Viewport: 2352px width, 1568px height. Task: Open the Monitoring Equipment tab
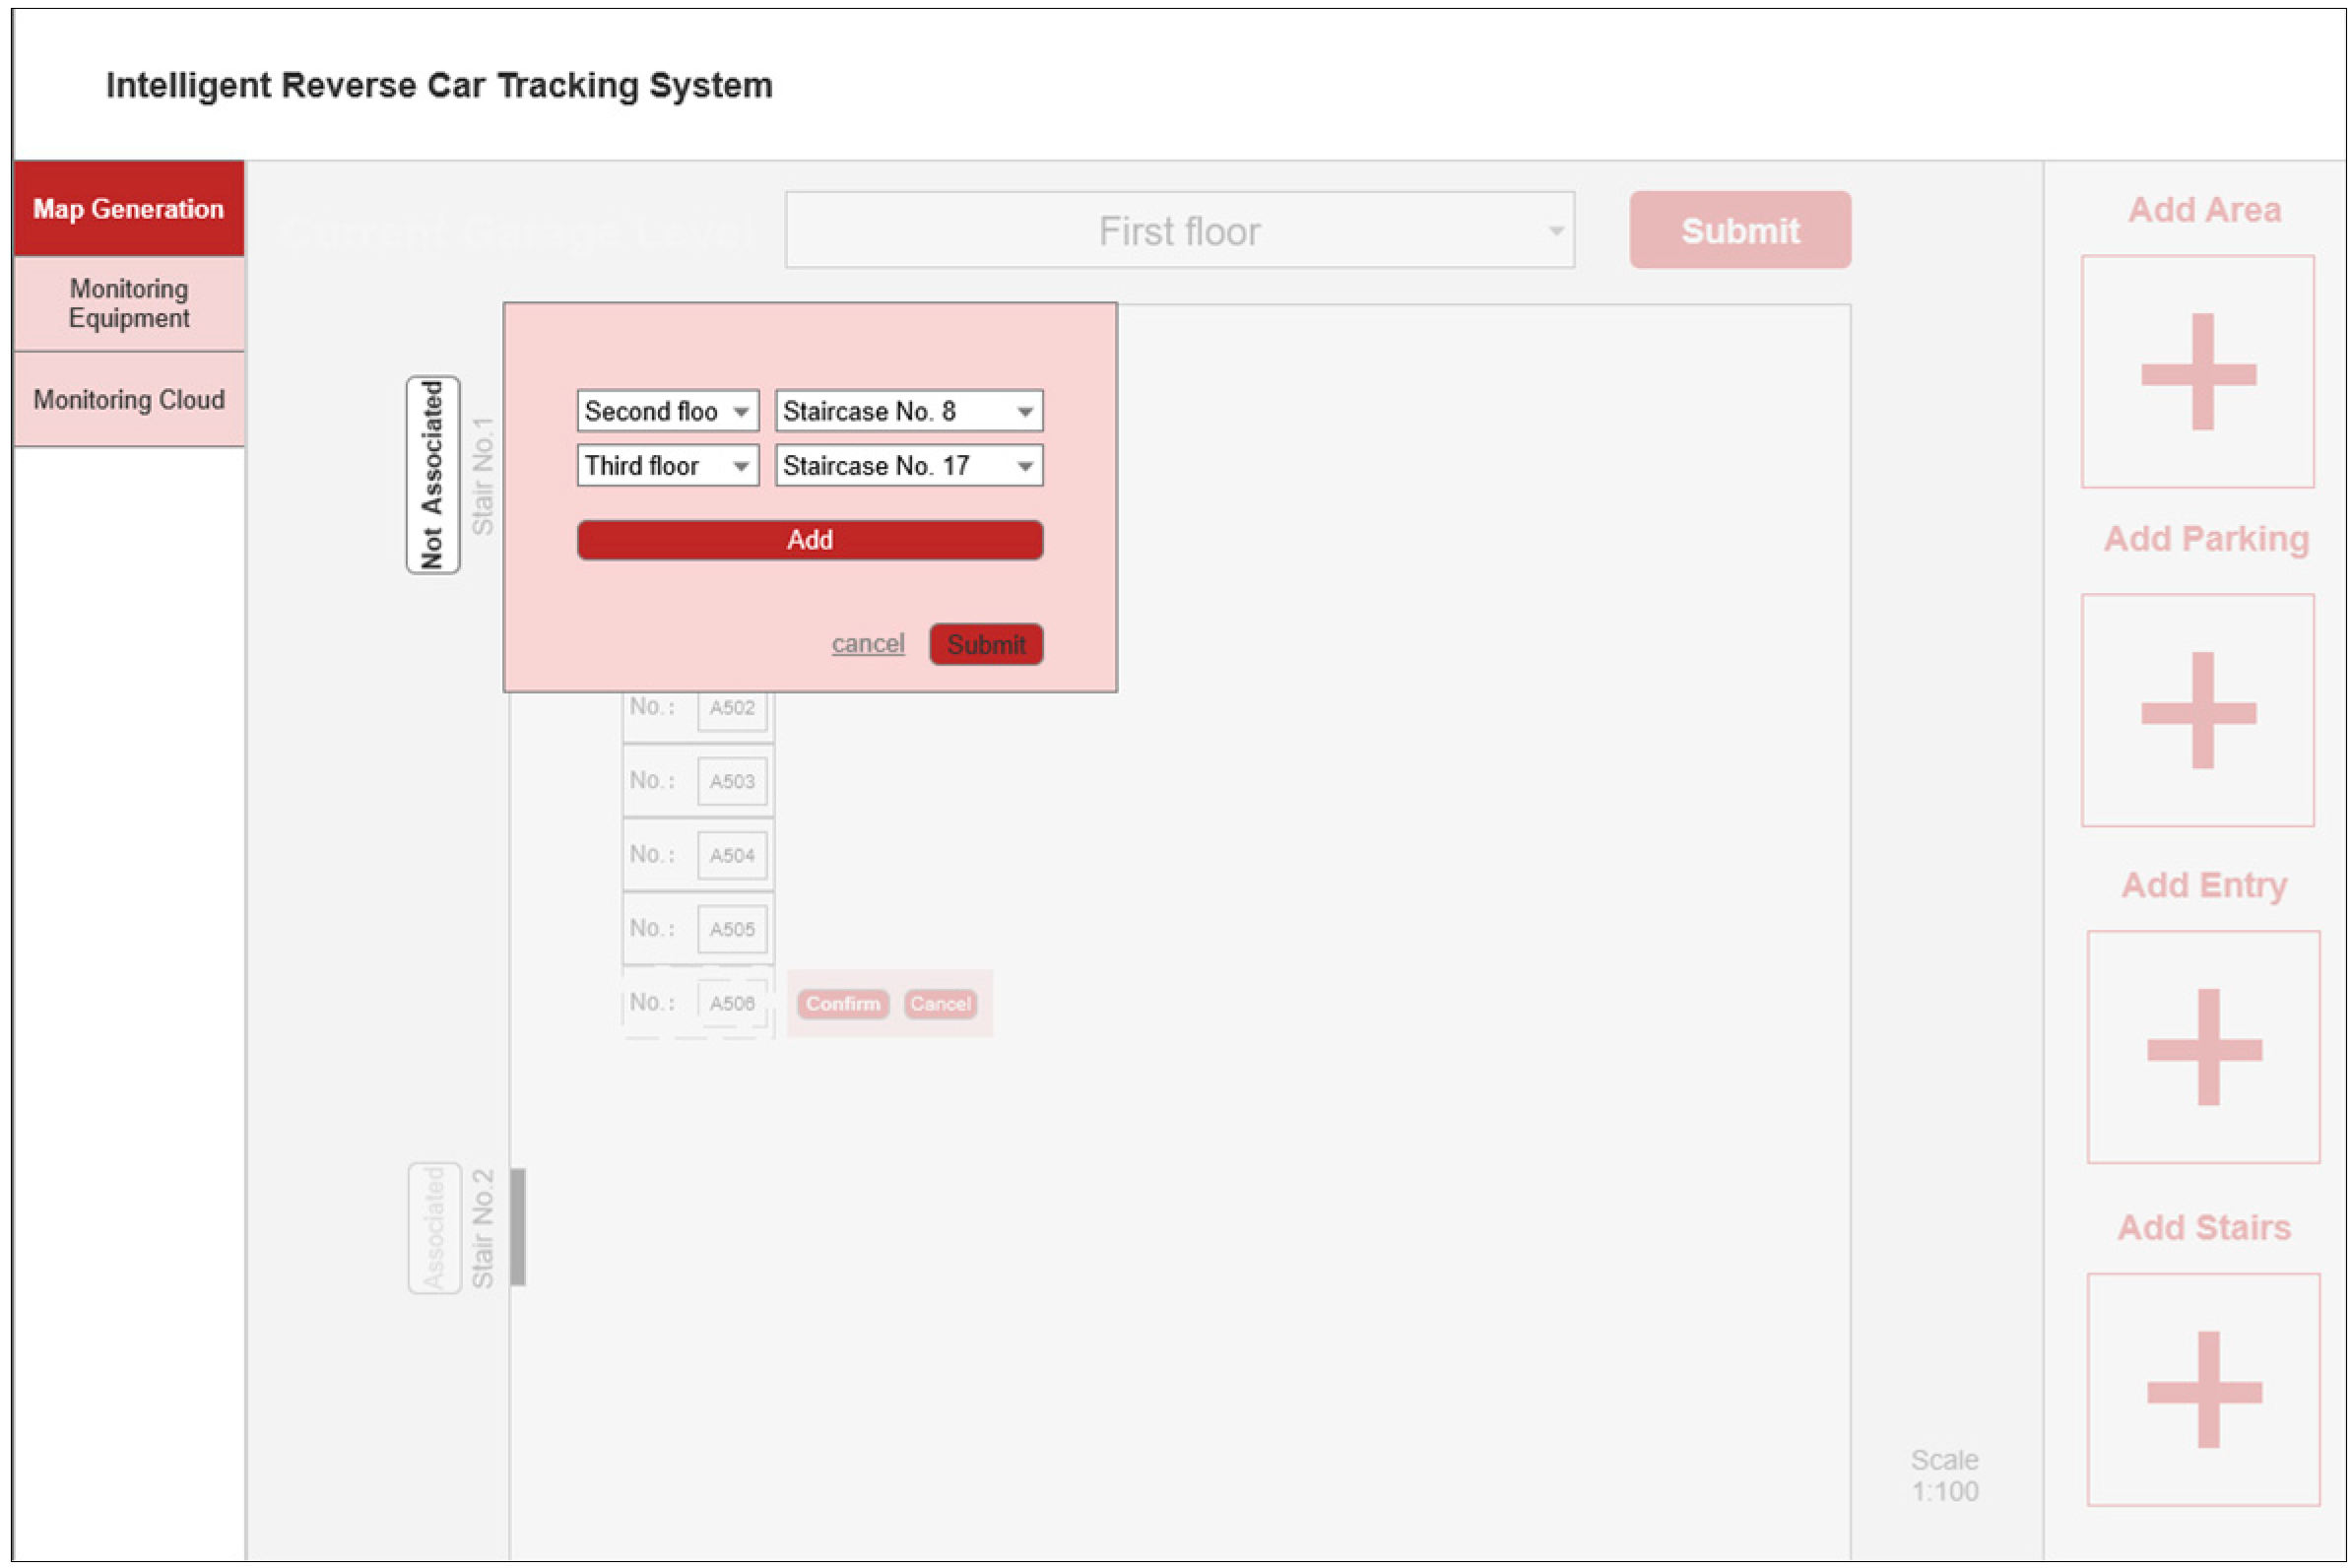(x=129, y=304)
